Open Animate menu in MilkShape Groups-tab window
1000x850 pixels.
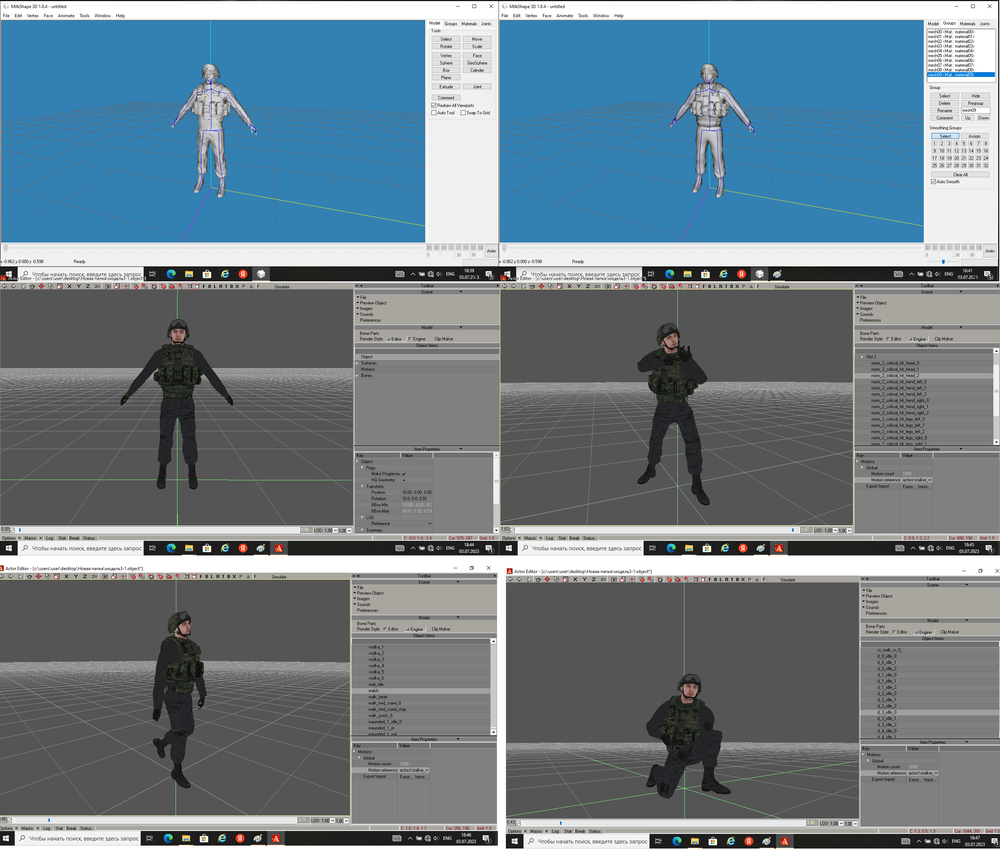tap(564, 15)
